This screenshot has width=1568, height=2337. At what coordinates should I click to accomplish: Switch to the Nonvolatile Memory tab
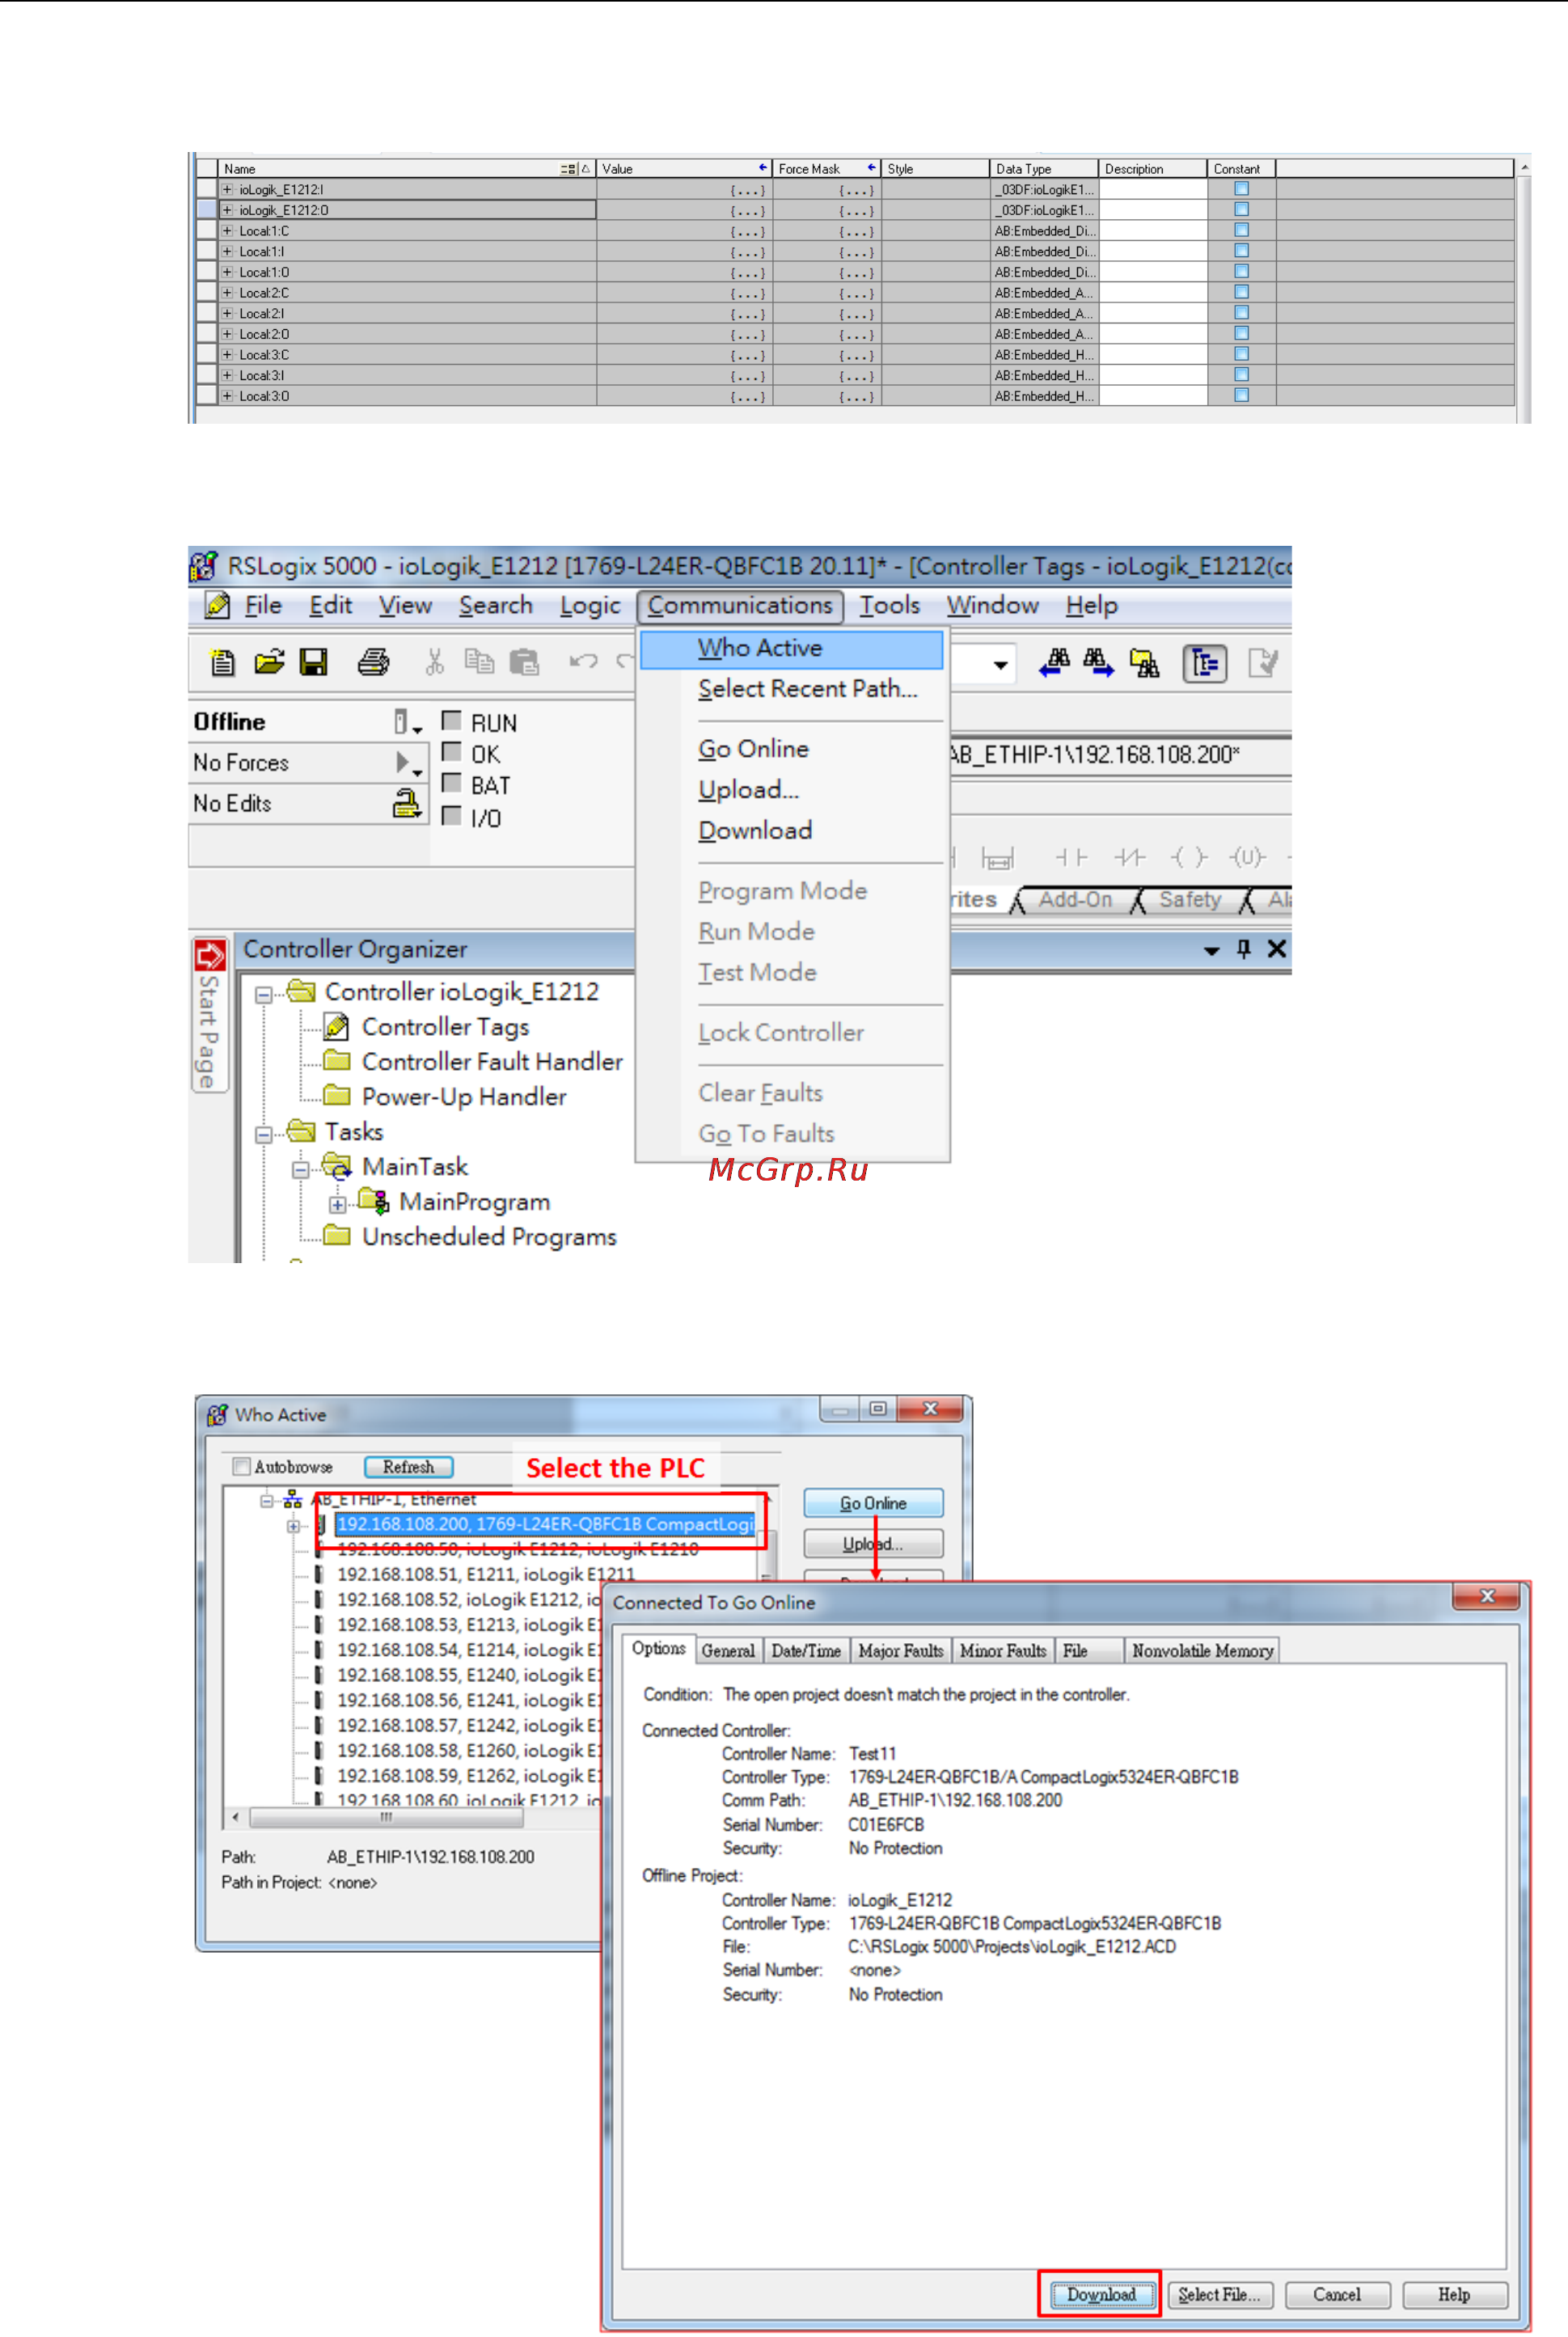[1202, 1651]
